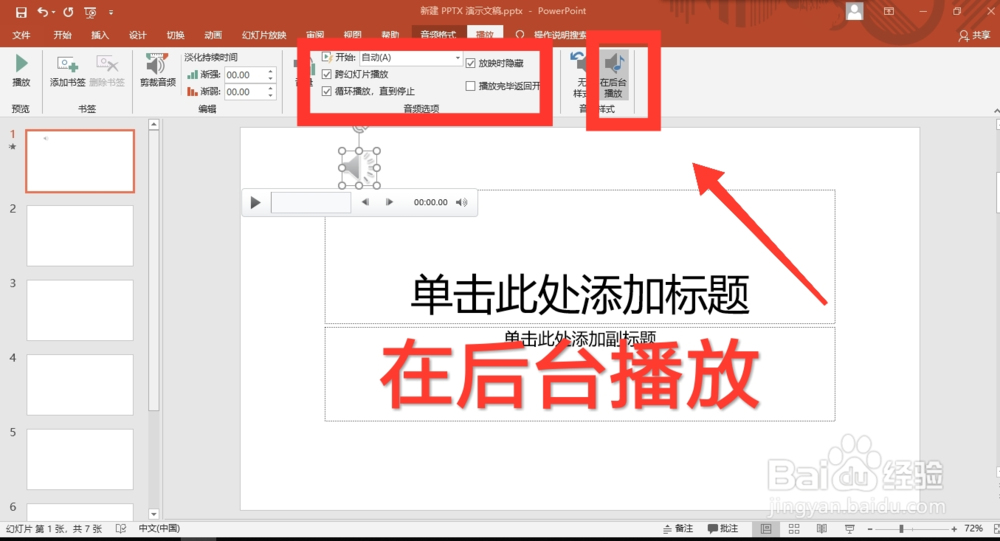Image resolution: width=1000 pixels, height=541 pixels.
Task: Click the zoom slider handle
Action: [901, 529]
